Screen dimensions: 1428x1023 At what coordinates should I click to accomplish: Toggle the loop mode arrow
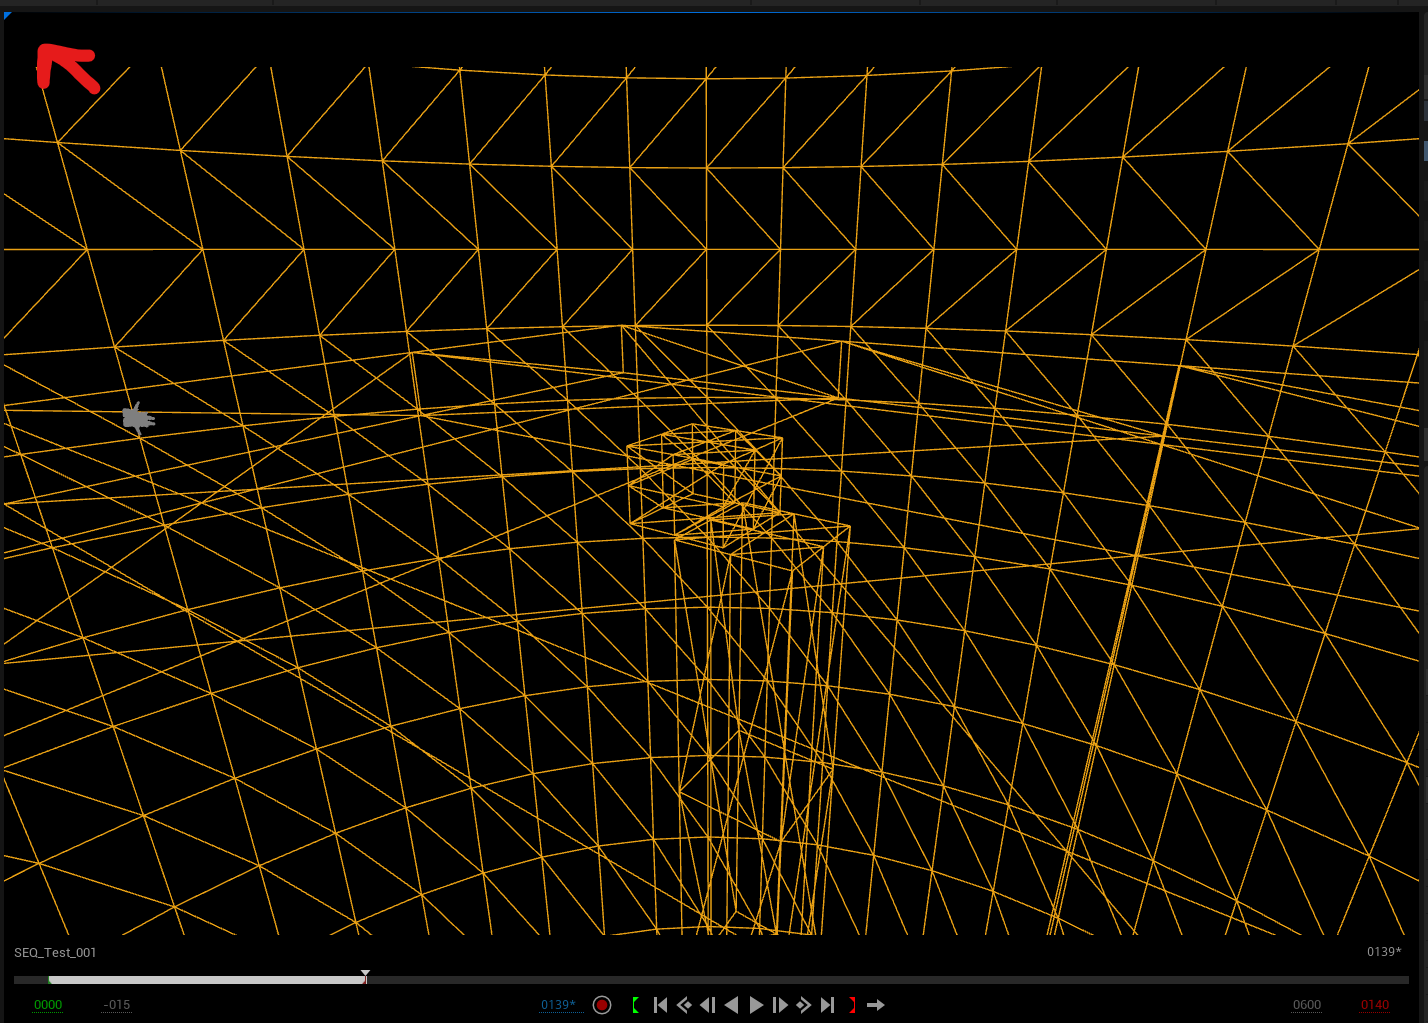(876, 1005)
